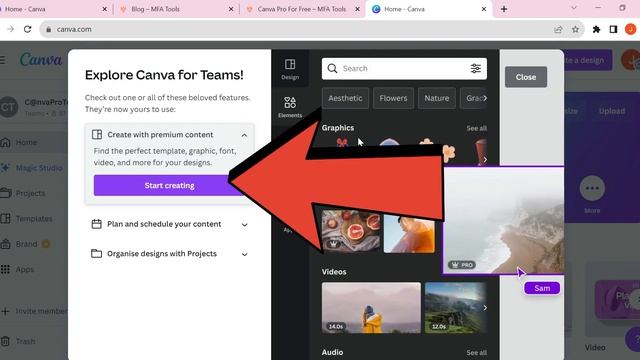This screenshot has width=640, height=360.
Task: Share this page icon in address bar
Action: [558, 29]
